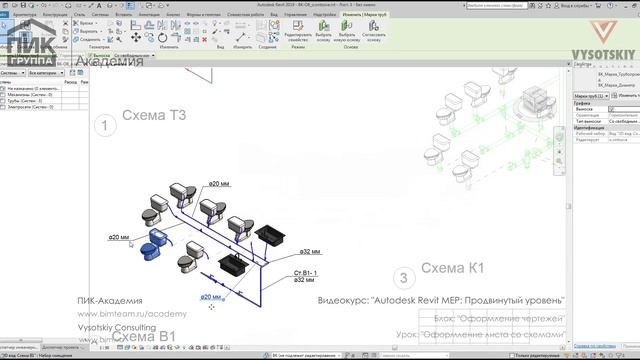Select the Rotate tool in Modify panel
The image size is (640, 360).
(162, 38)
